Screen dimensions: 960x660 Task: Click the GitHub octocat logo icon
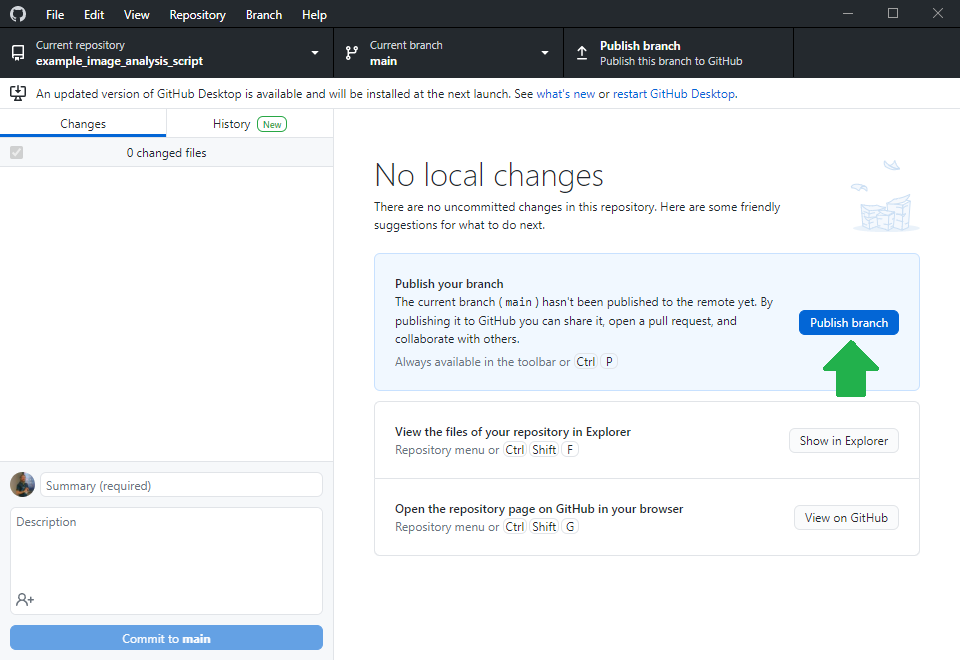click(x=18, y=15)
